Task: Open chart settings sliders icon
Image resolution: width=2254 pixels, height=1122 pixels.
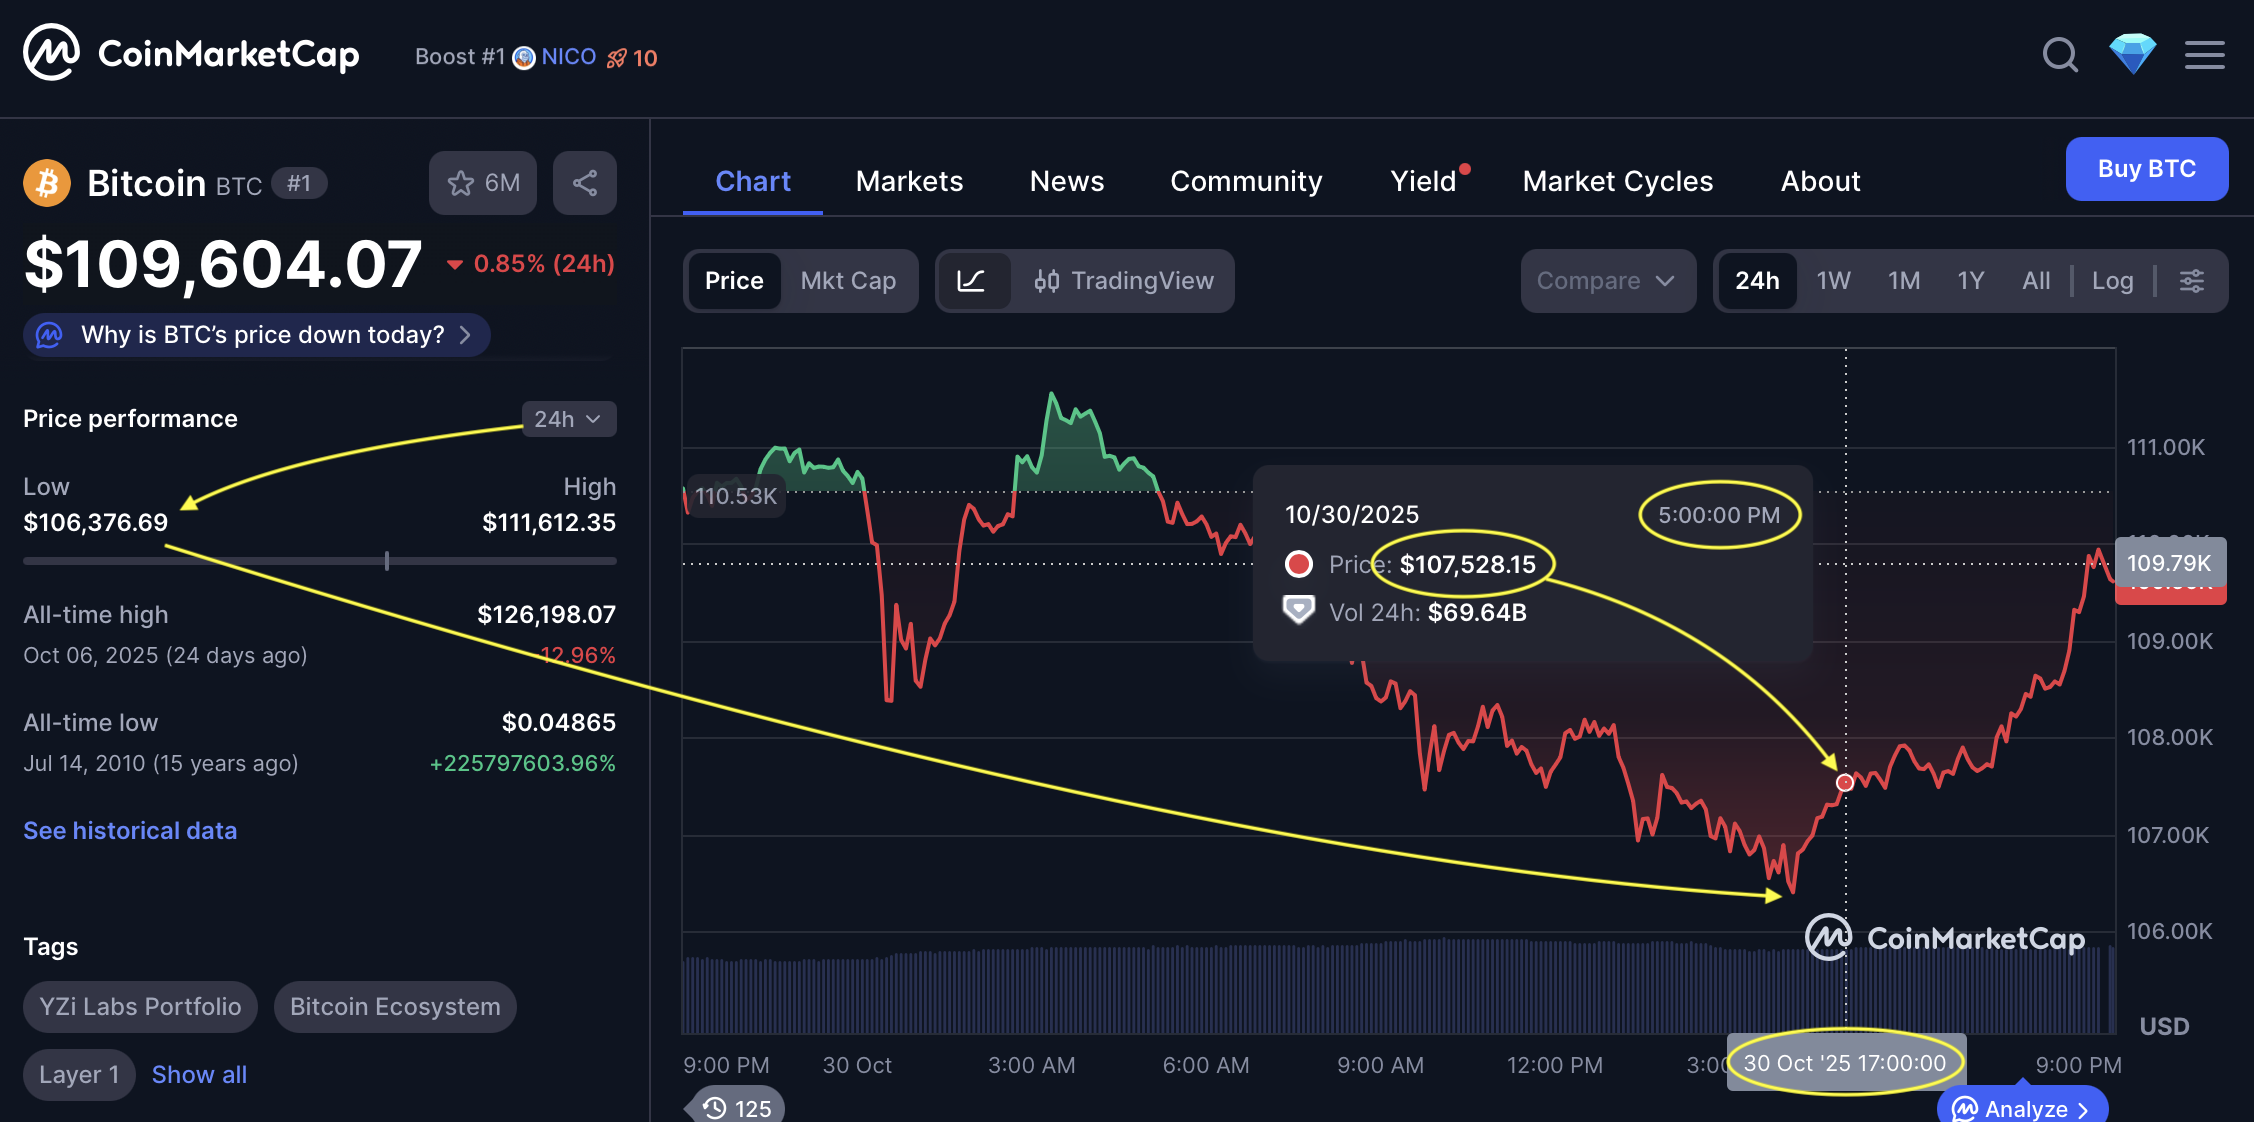Action: tap(2192, 281)
